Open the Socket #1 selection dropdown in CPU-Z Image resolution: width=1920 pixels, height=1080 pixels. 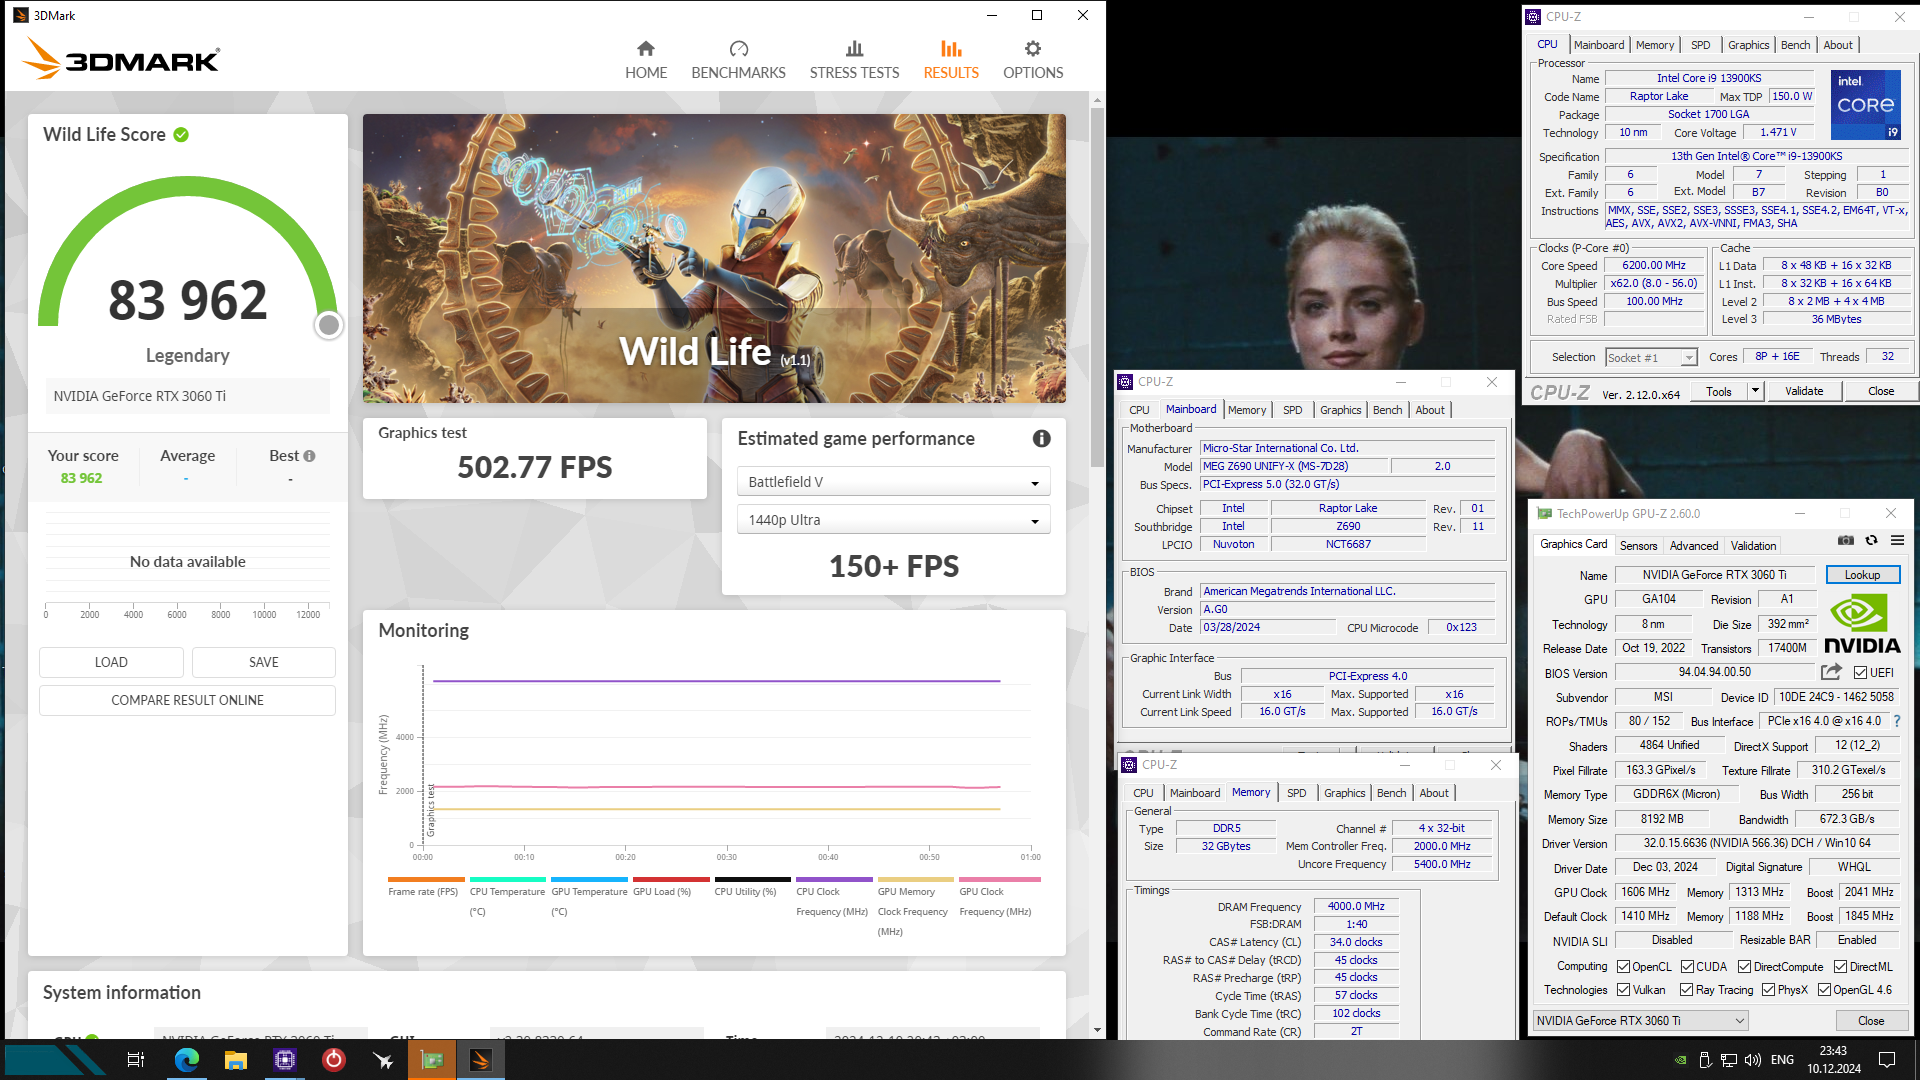tap(1651, 358)
